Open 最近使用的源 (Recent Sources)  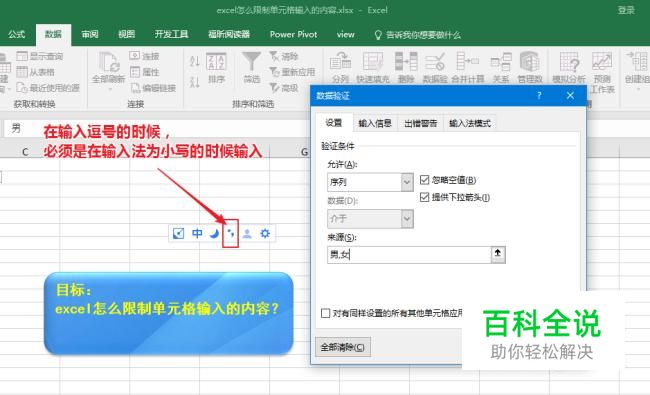point(48,87)
